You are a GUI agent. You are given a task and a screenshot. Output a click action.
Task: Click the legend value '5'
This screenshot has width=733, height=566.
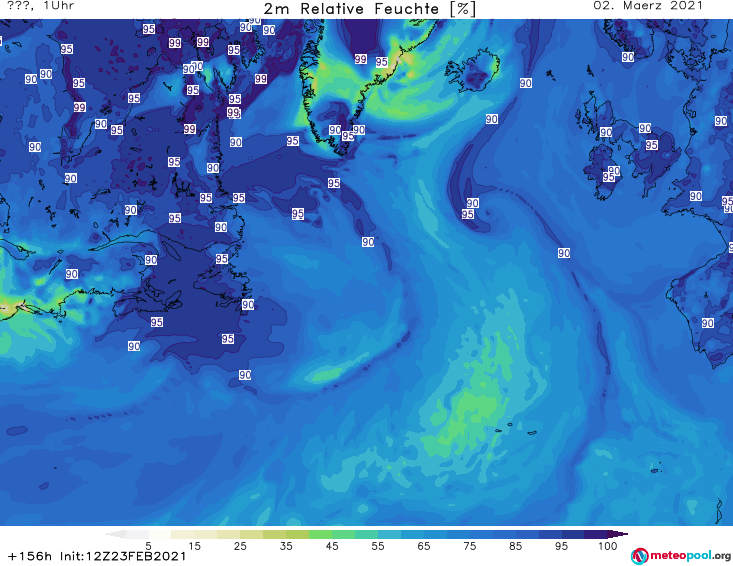148,546
